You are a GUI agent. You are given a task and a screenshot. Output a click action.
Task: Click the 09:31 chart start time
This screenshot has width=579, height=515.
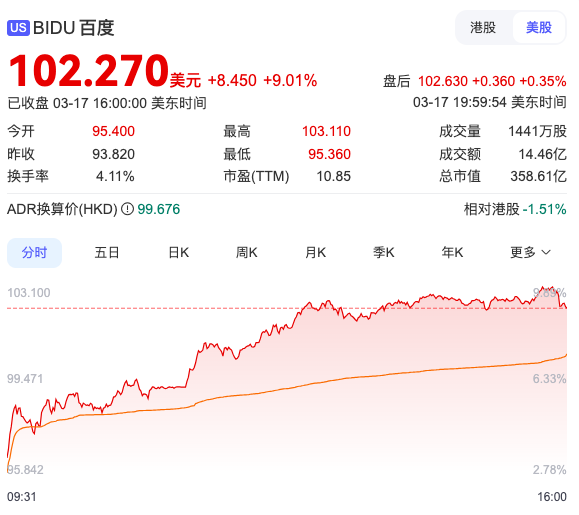tap(22, 497)
